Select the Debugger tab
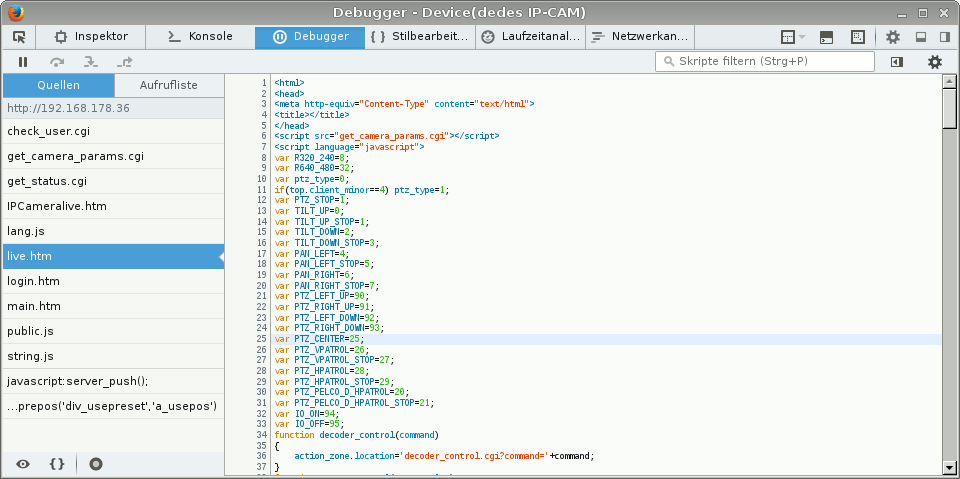 click(310, 37)
